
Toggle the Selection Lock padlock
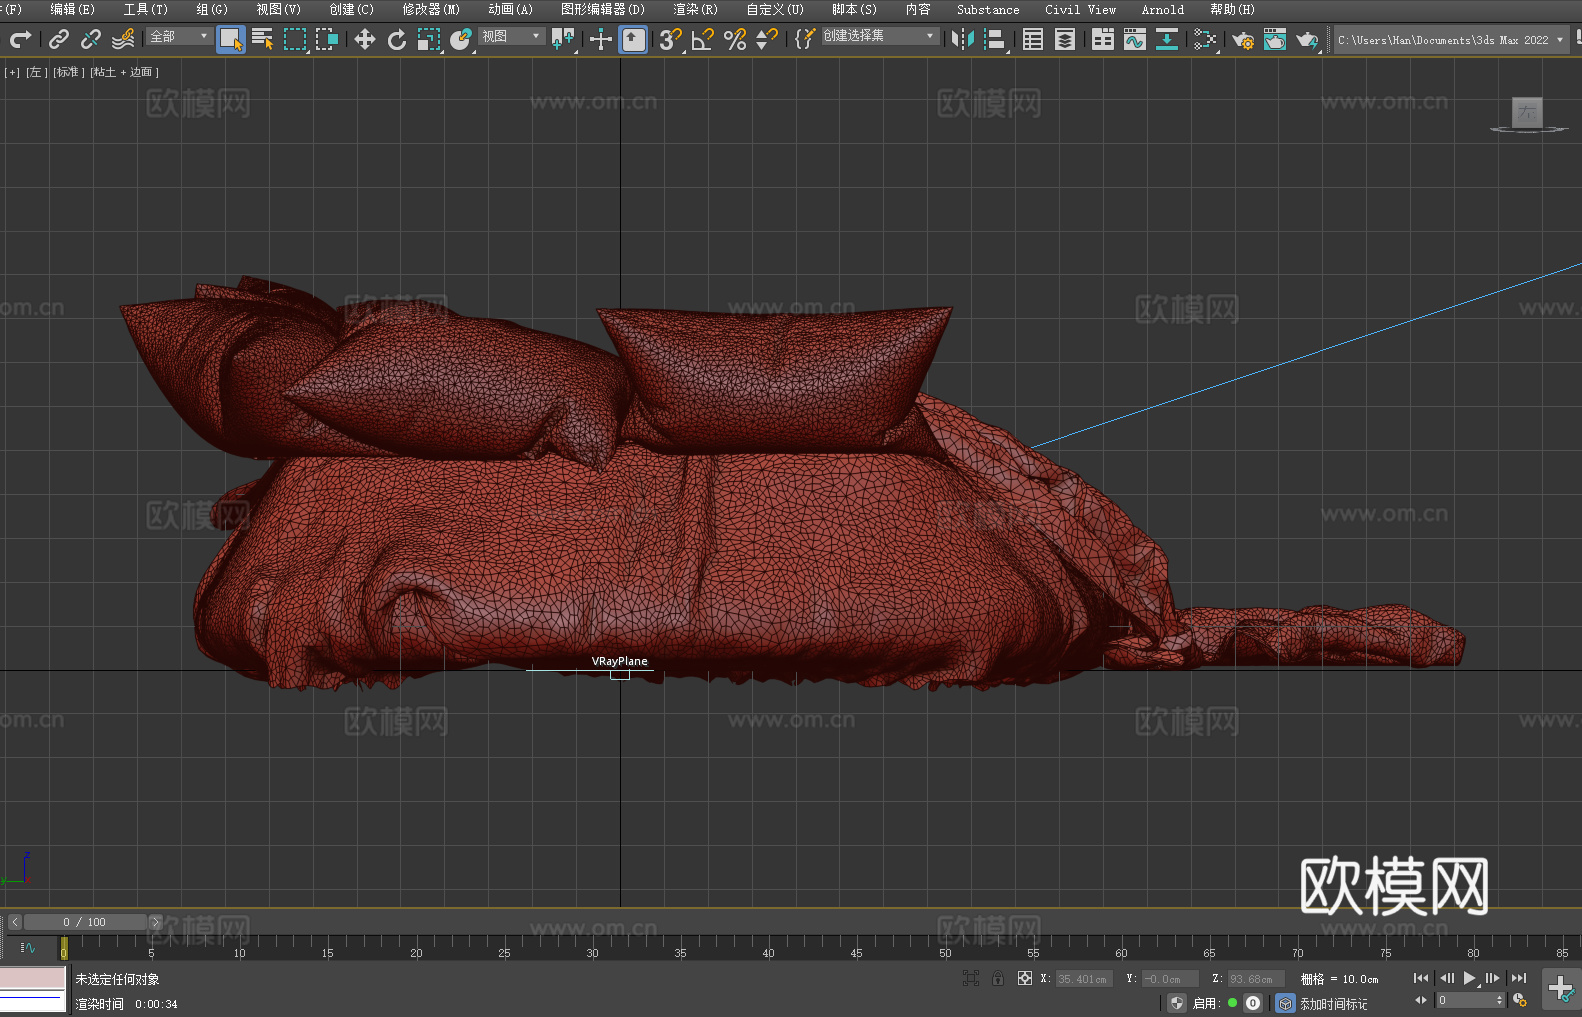[998, 979]
